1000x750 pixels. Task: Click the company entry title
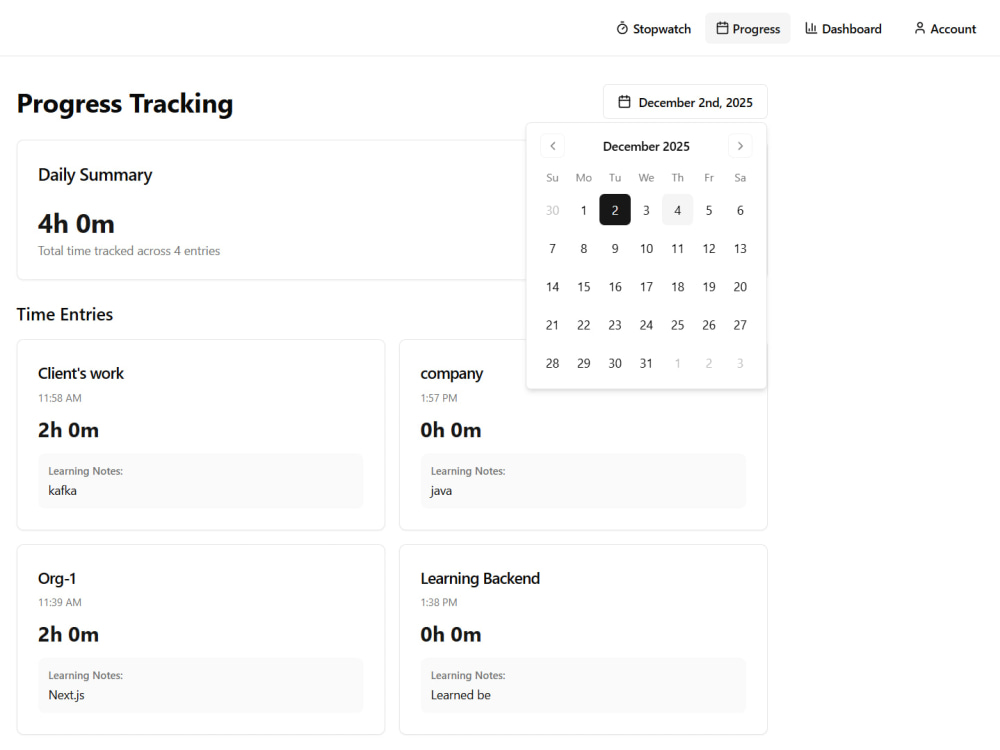452,374
